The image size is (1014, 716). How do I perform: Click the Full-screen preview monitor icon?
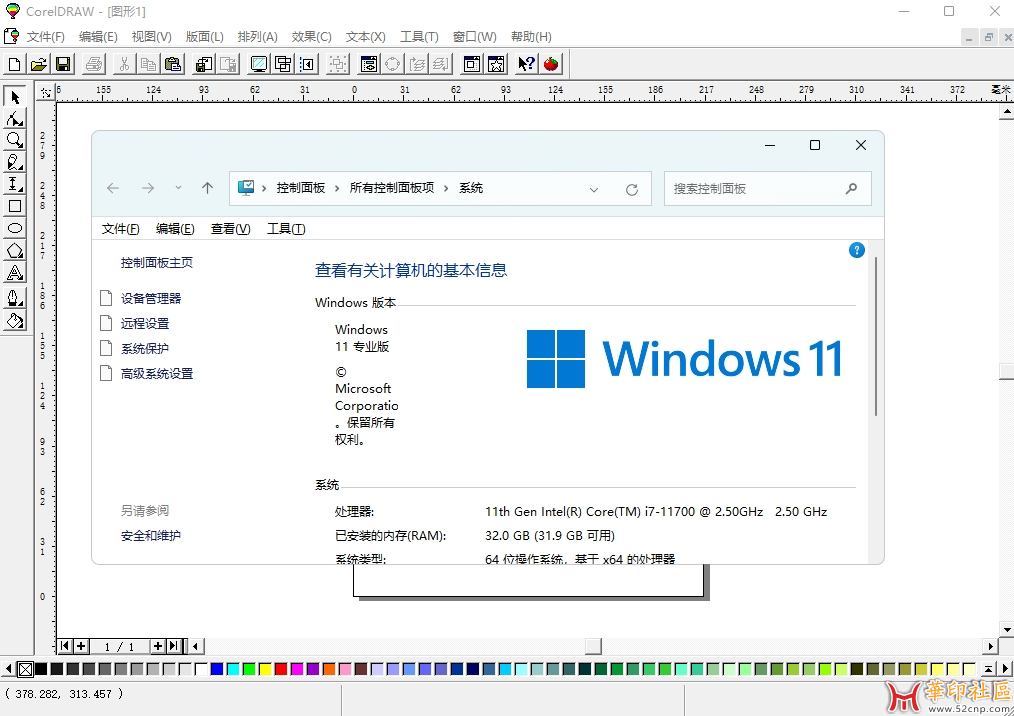(x=259, y=64)
